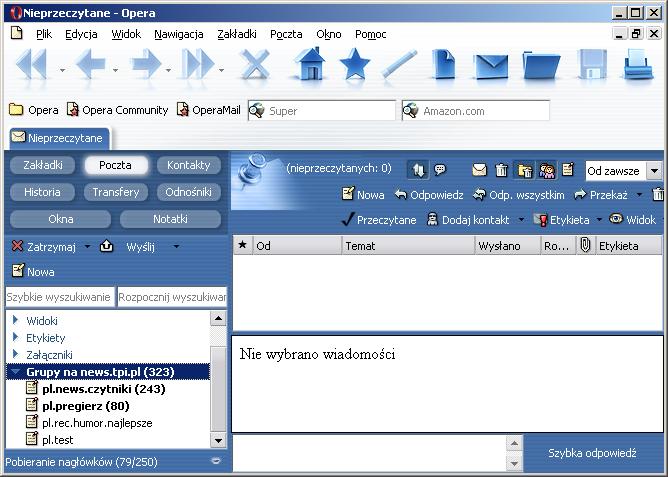Click the Odpowiedz reply button

click(x=429, y=195)
